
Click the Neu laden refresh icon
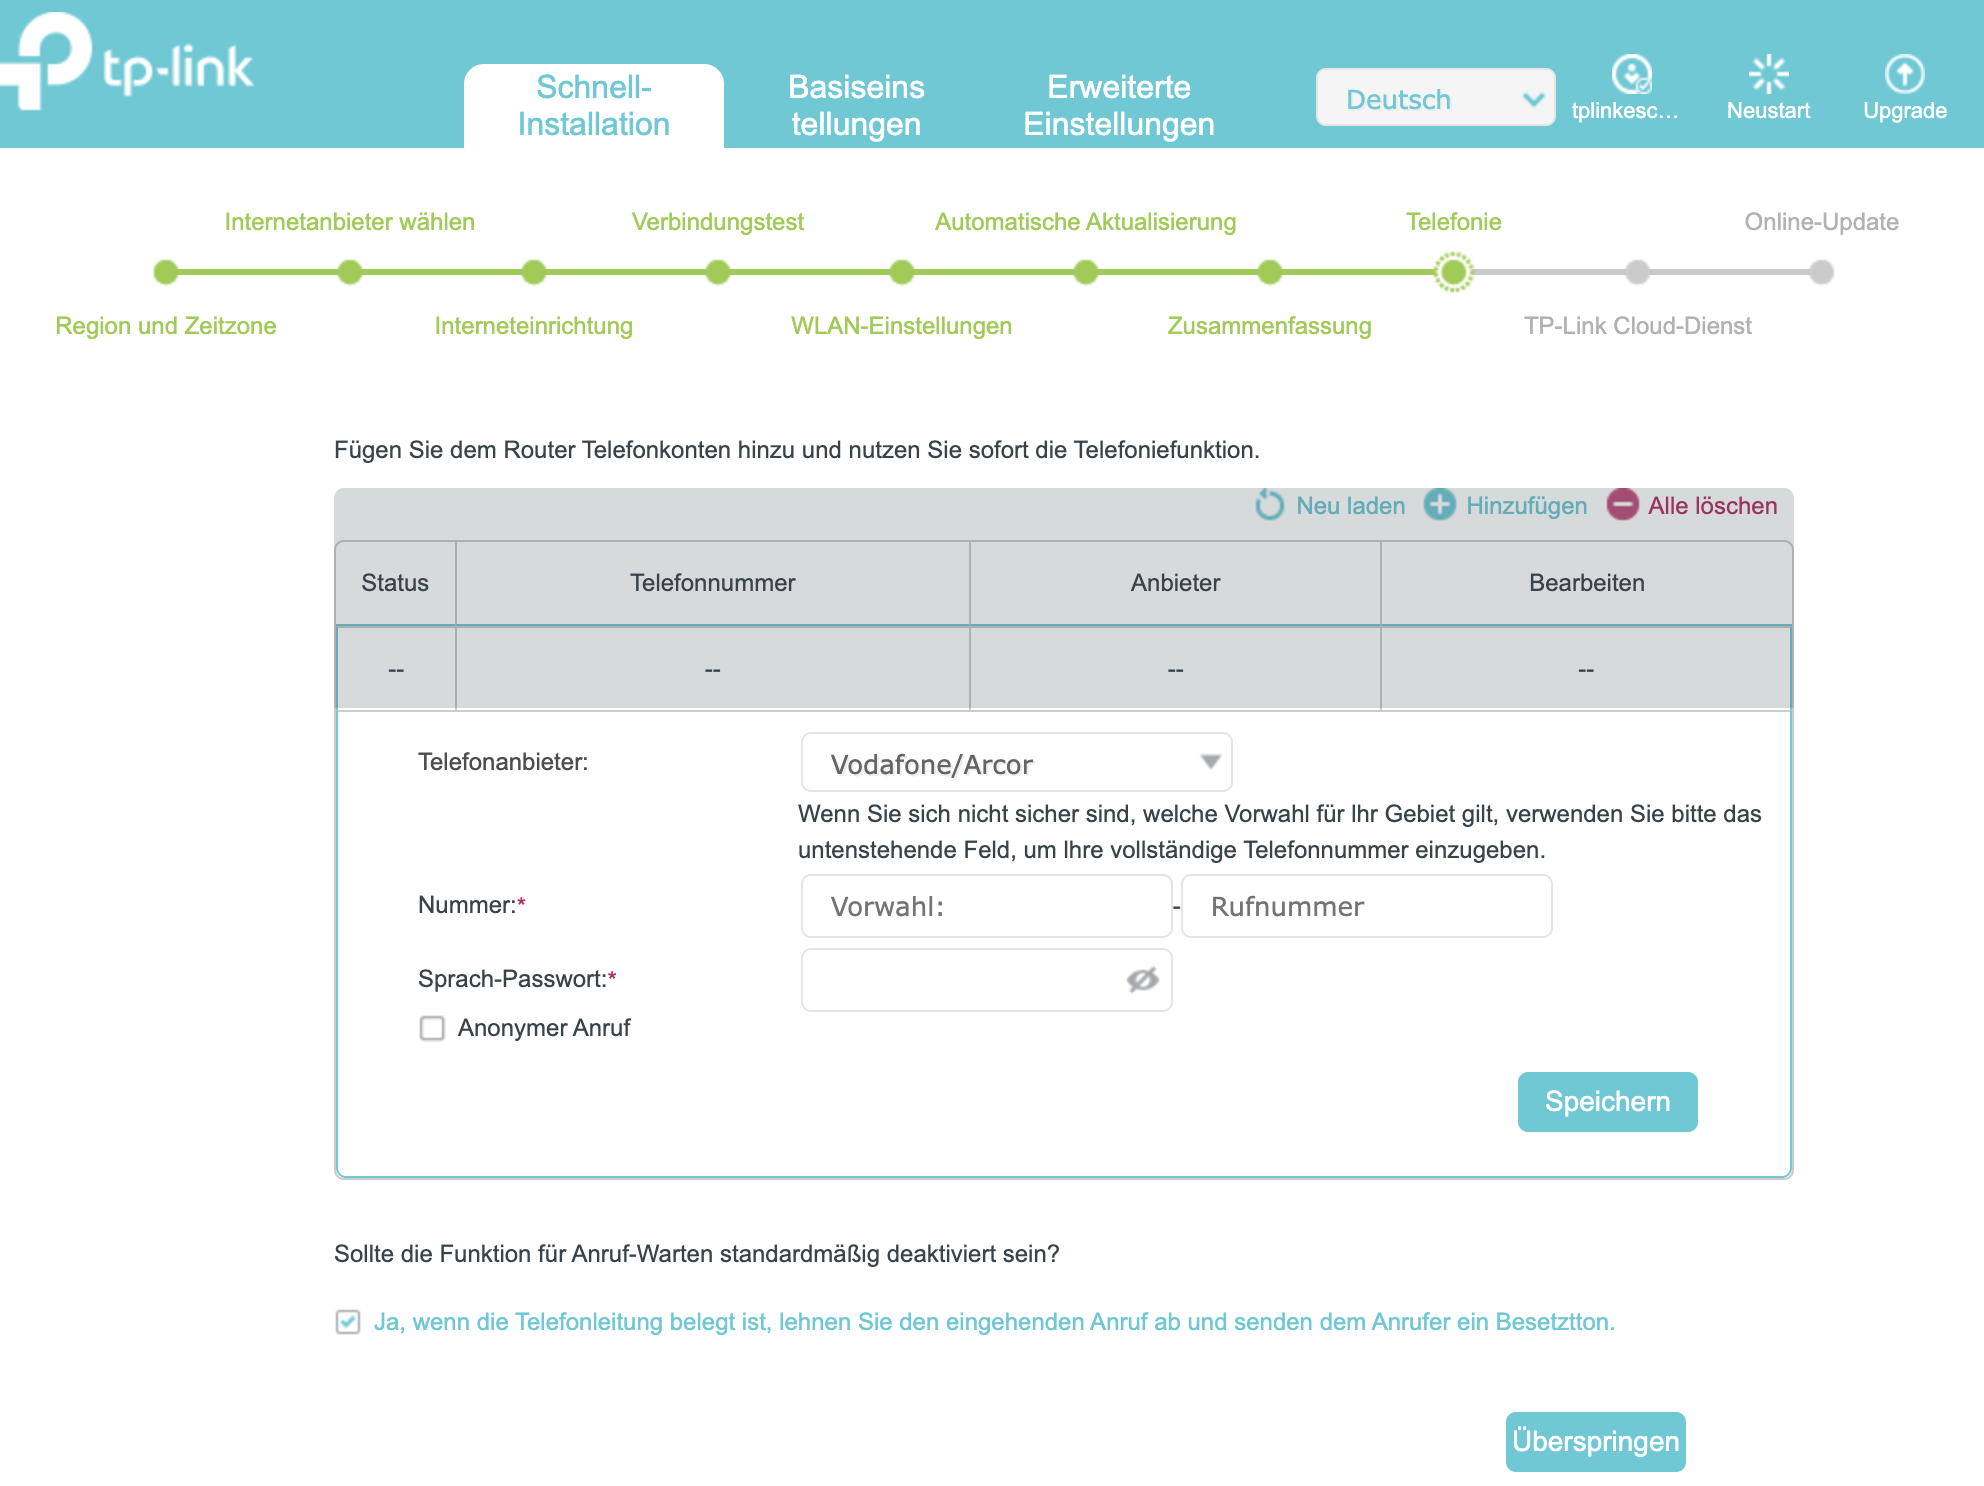click(1269, 505)
